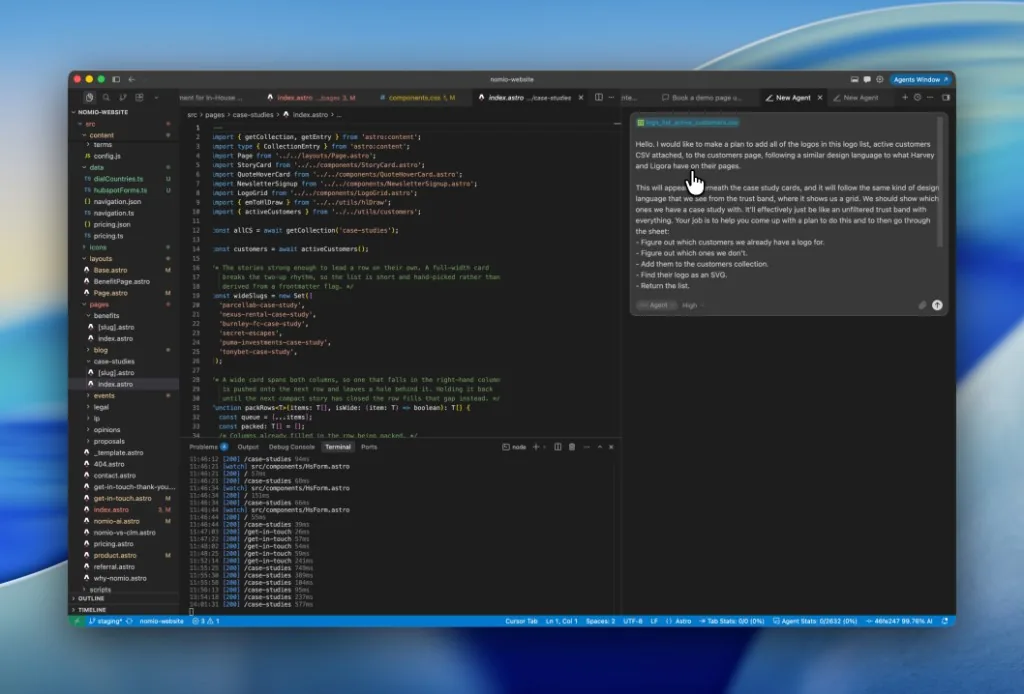Toggle the agent side panel icon

(946, 97)
